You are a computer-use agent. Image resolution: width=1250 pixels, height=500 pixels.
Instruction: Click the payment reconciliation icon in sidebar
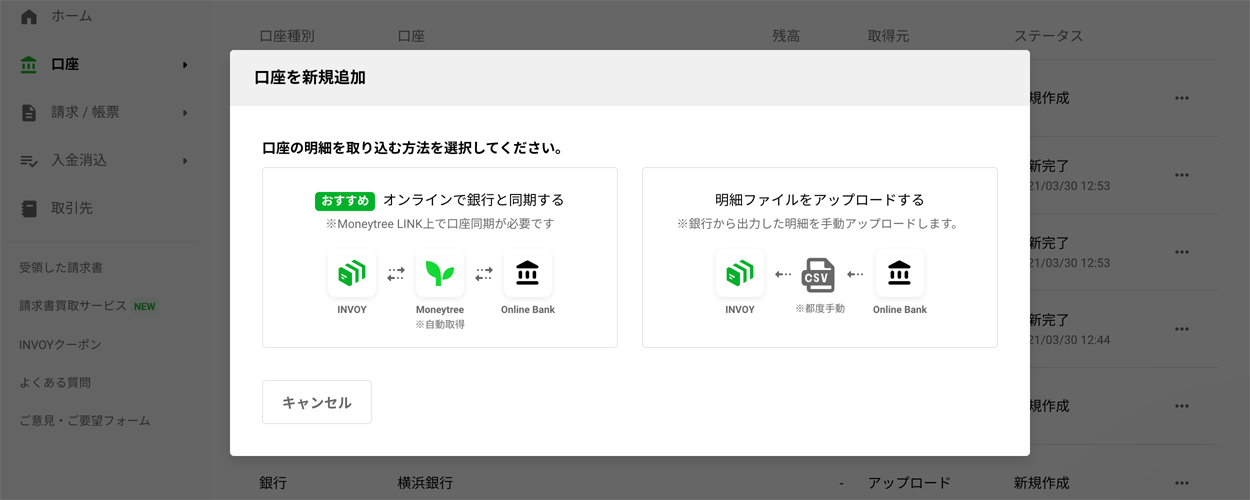point(29,161)
